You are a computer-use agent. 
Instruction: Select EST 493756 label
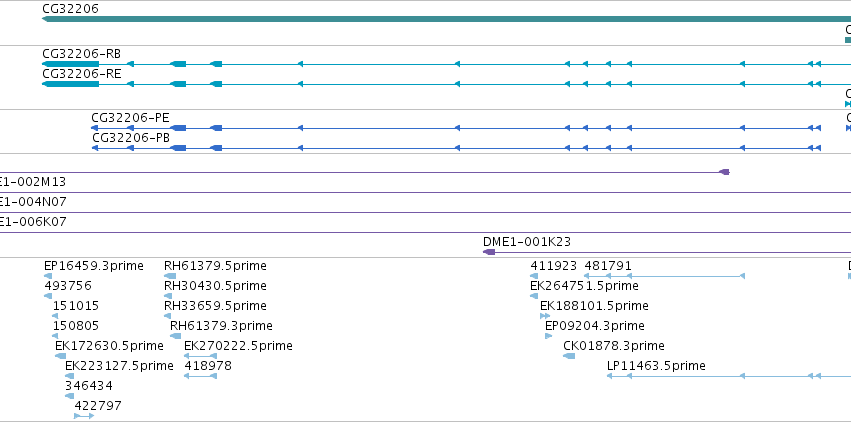[x=68, y=286]
